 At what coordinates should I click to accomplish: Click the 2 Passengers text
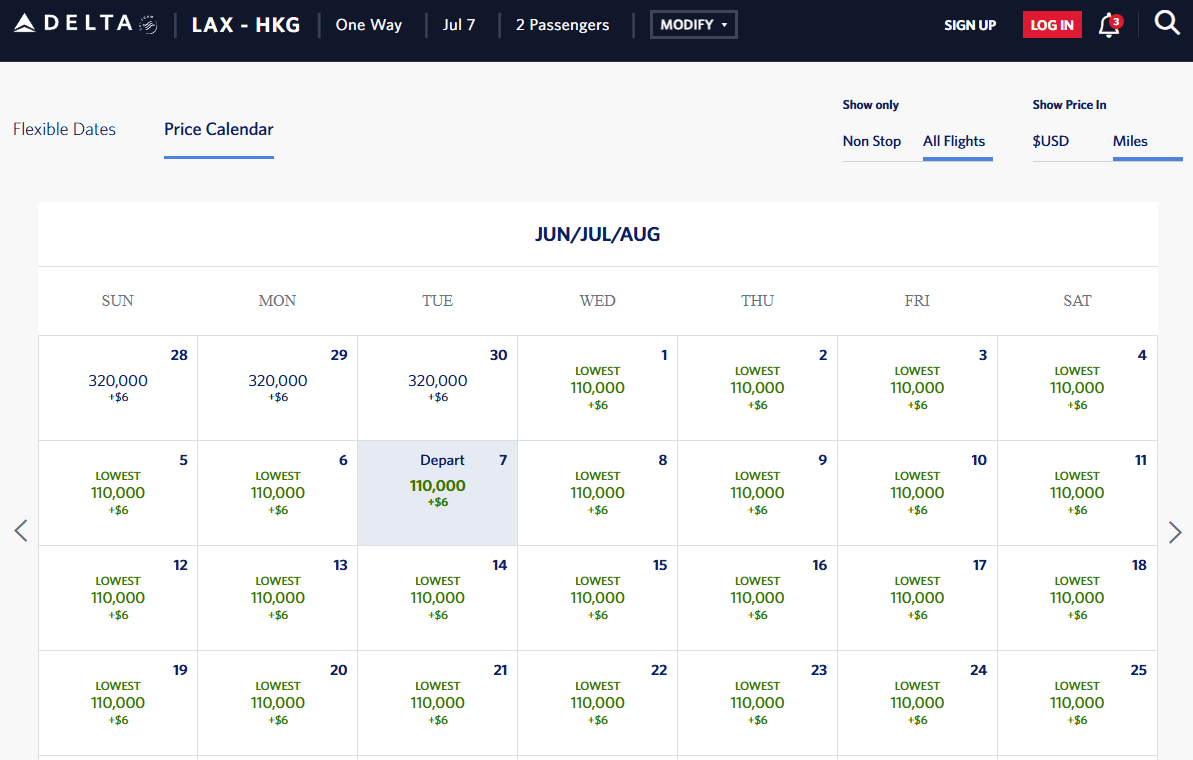click(x=562, y=25)
